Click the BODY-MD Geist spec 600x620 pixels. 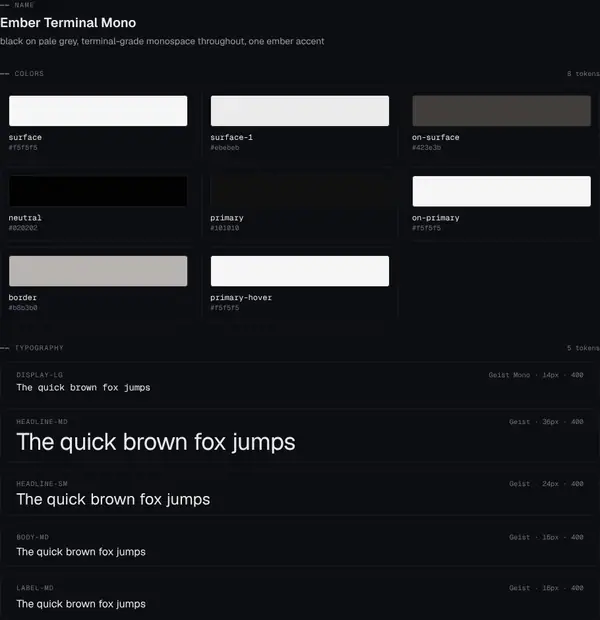click(x=546, y=537)
